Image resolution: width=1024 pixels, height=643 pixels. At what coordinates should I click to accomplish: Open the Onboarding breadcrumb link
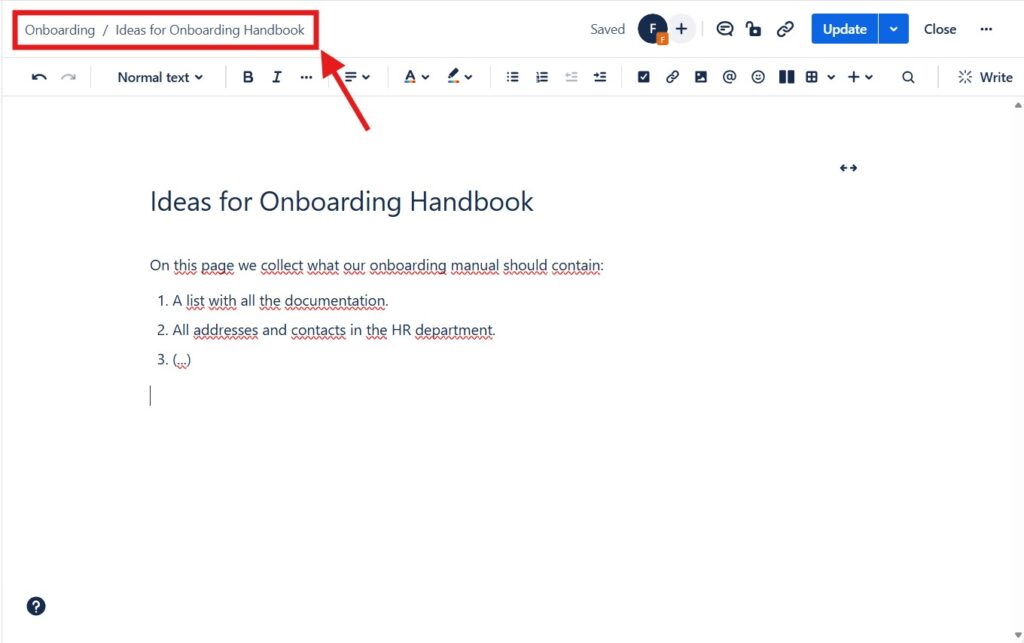pos(59,29)
